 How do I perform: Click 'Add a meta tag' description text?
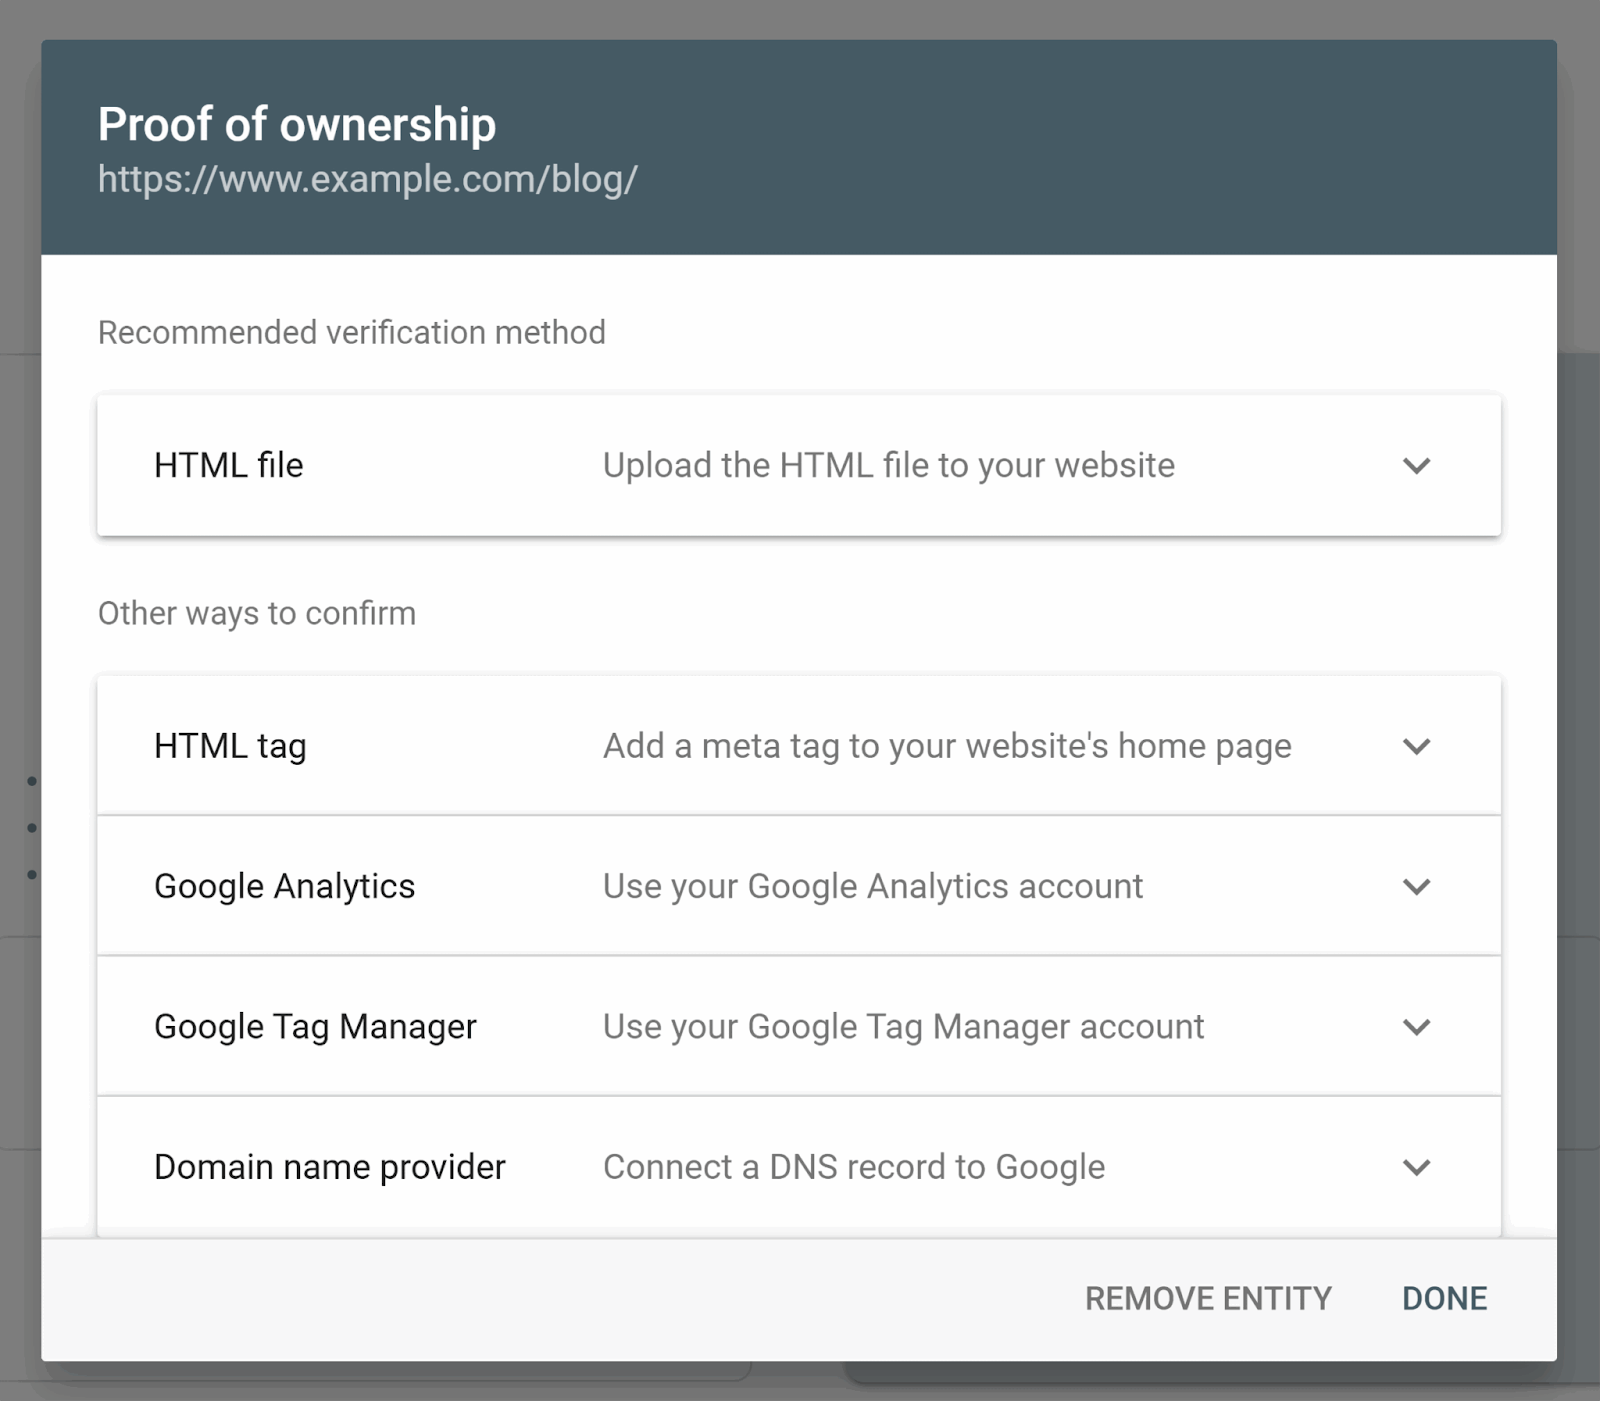coord(946,747)
